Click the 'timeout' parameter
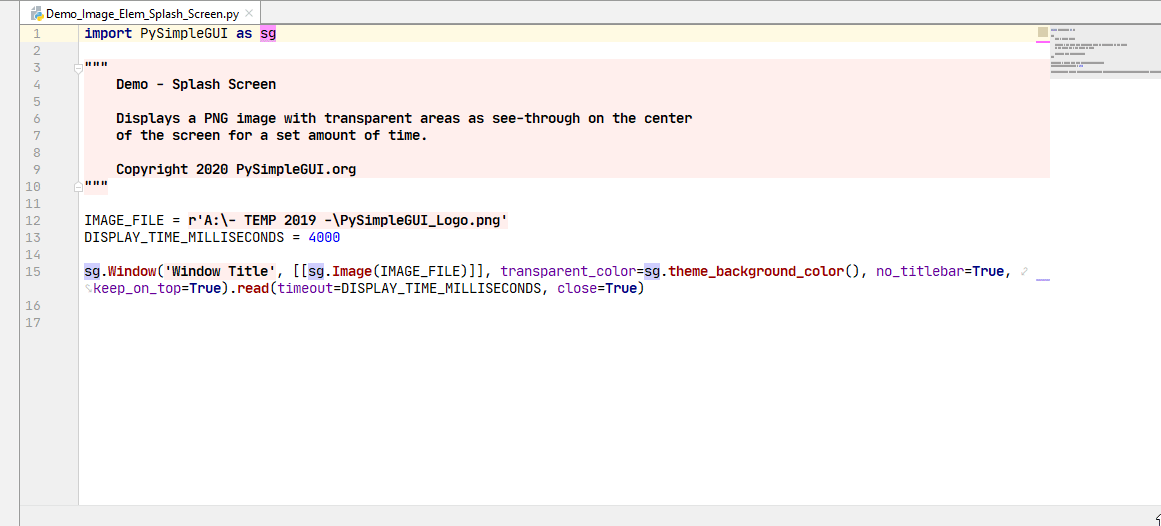 (305, 289)
